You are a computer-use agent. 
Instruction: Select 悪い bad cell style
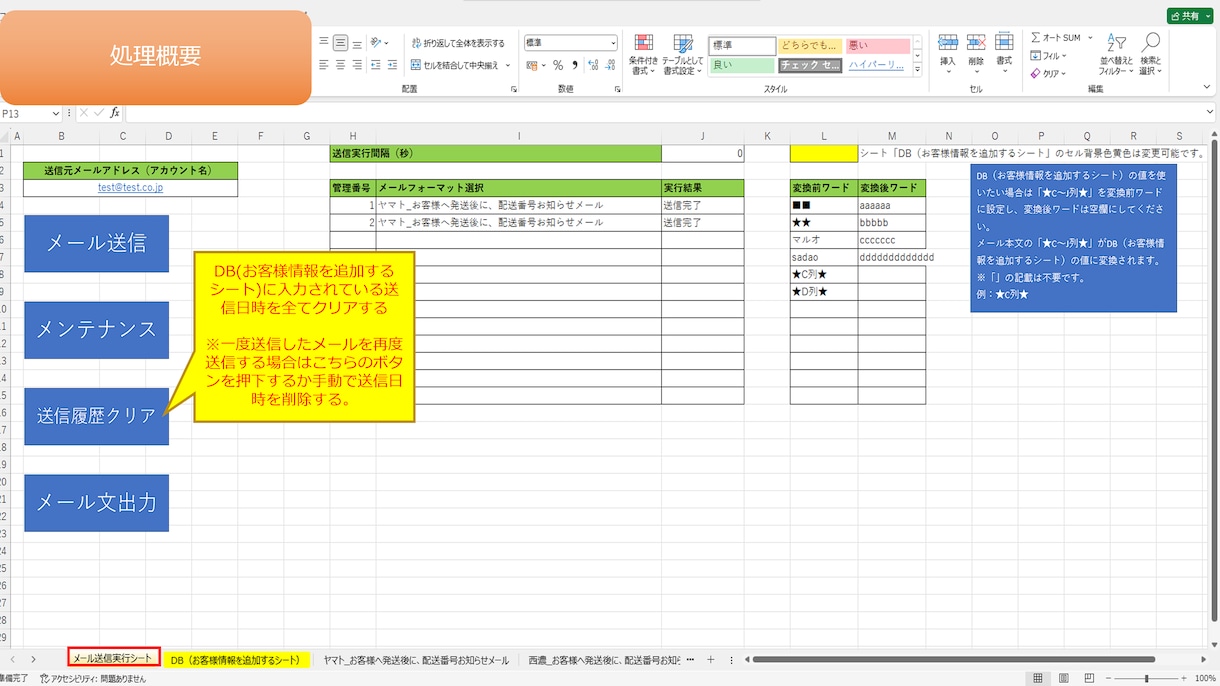(878, 46)
